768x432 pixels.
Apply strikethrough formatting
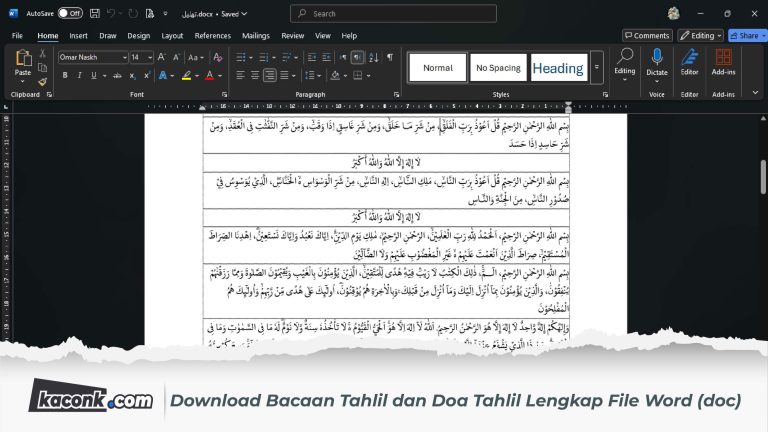tap(117, 75)
